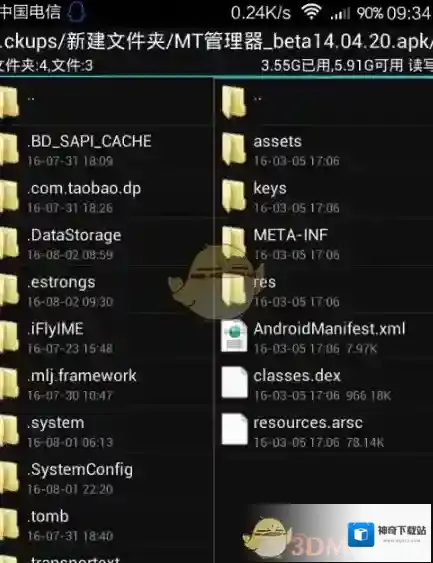The image size is (433, 563).
Task: Open the .system folder
Action: pyautogui.click(x=107, y=431)
